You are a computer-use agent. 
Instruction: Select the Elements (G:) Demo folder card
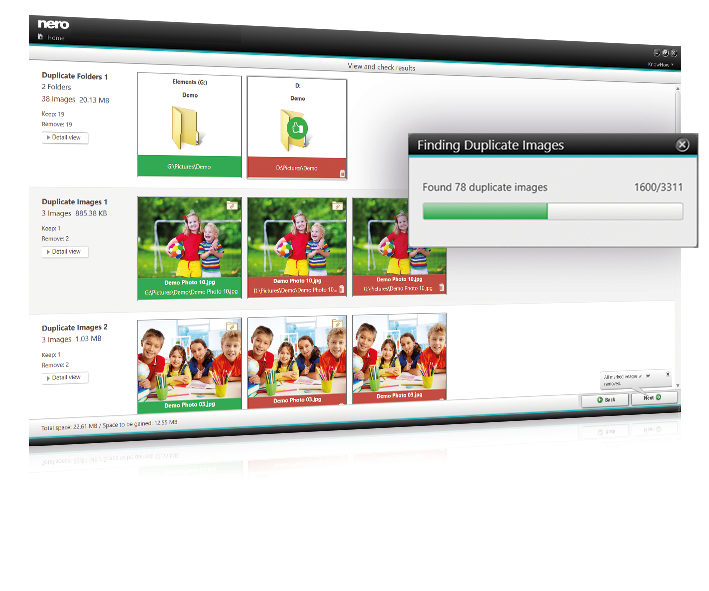(189, 125)
